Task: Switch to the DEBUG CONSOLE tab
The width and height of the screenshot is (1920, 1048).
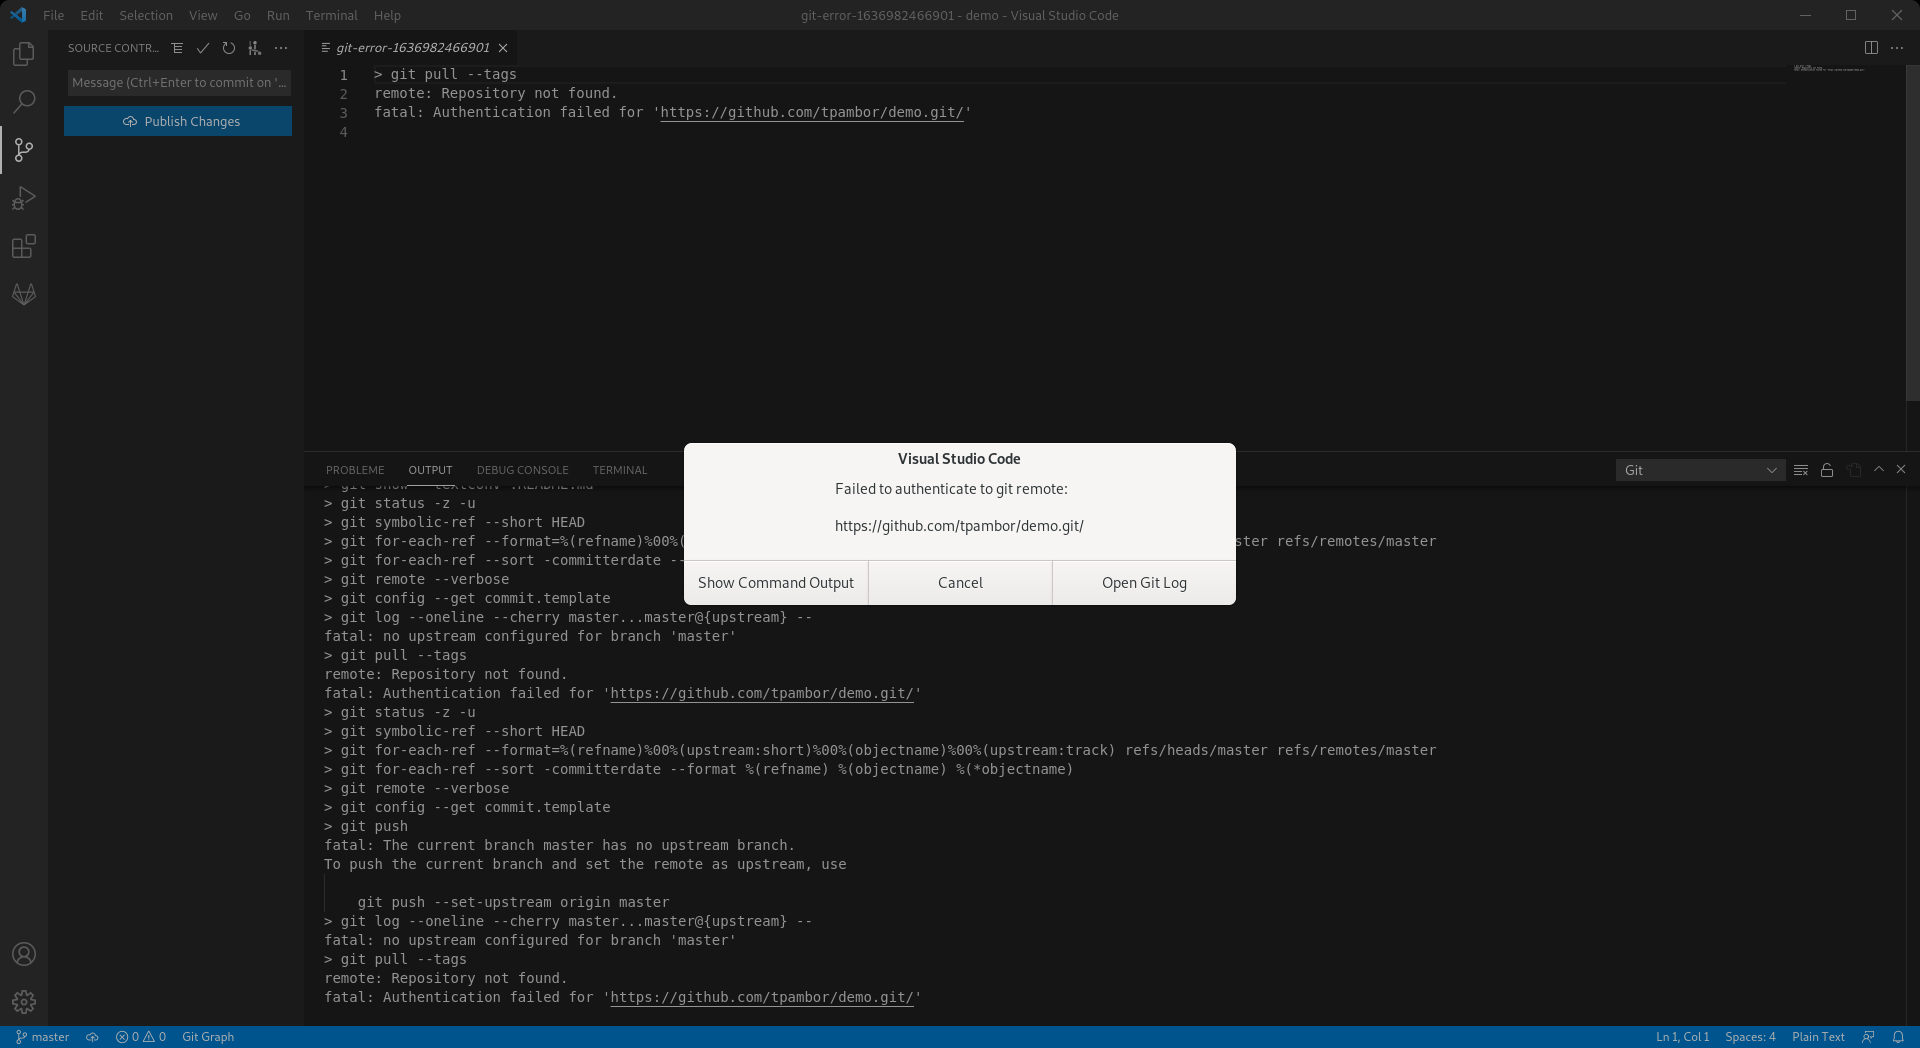Action: point(522,470)
